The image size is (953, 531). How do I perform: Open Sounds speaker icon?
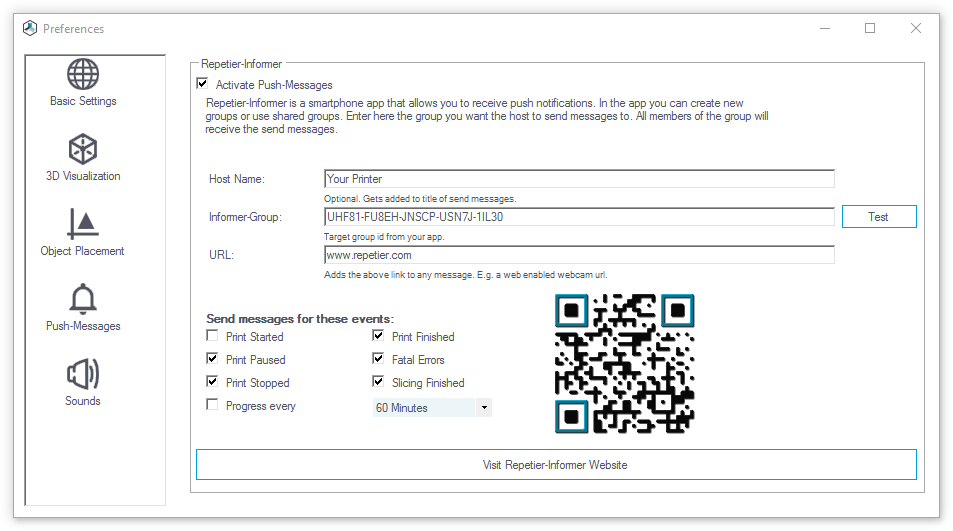point(83,374)
